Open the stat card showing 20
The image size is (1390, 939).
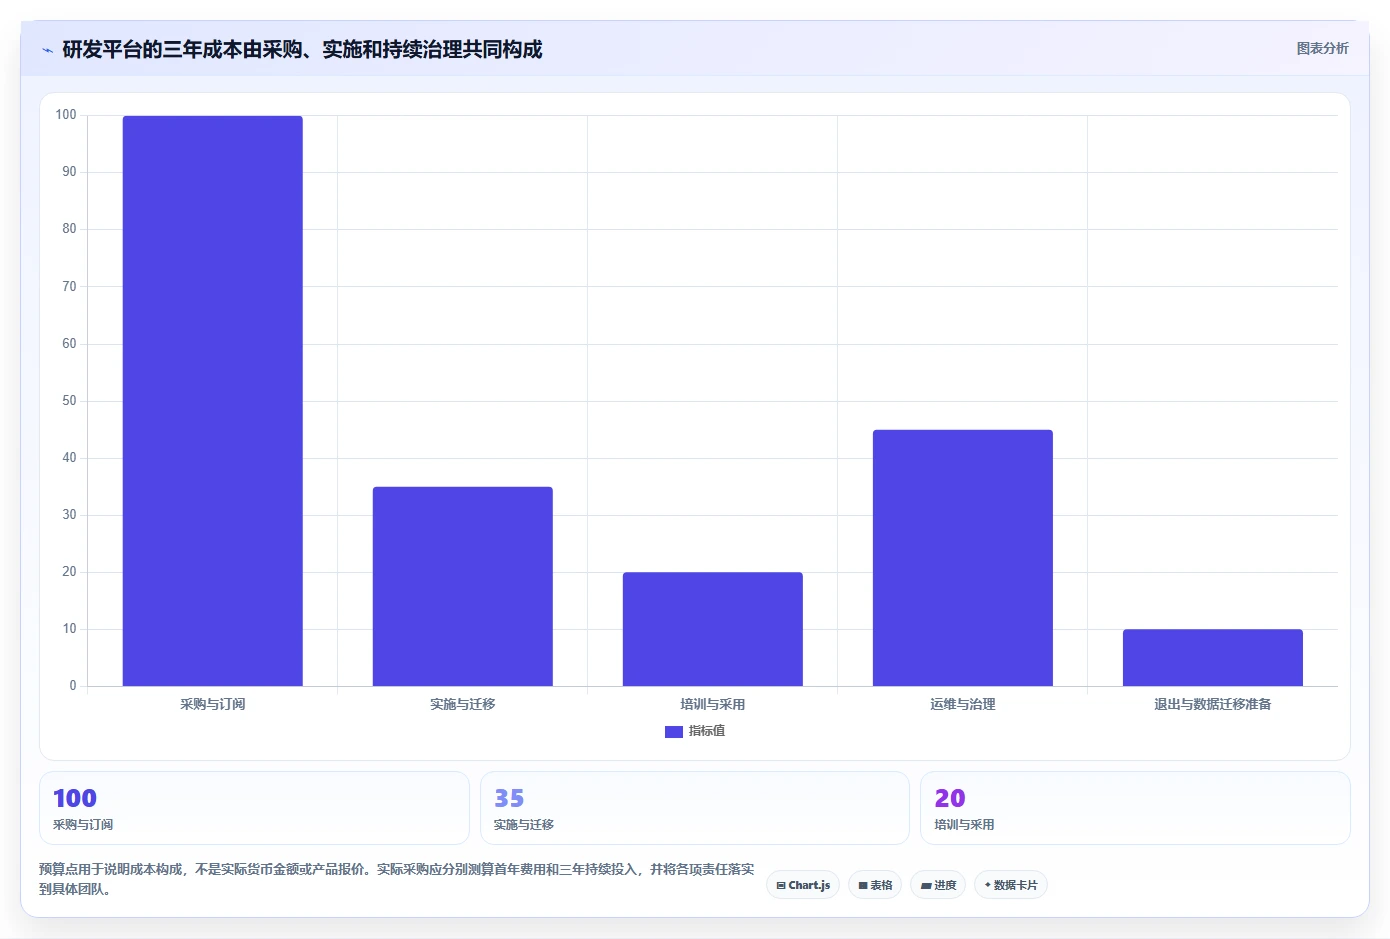tap(1135, 808)
